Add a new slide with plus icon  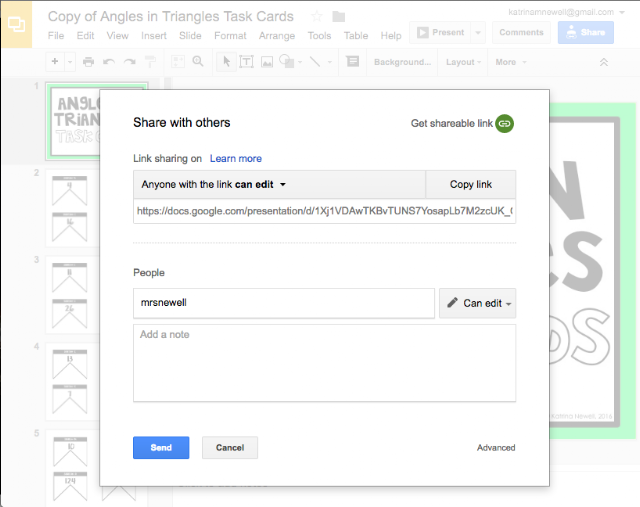point(55,62)
